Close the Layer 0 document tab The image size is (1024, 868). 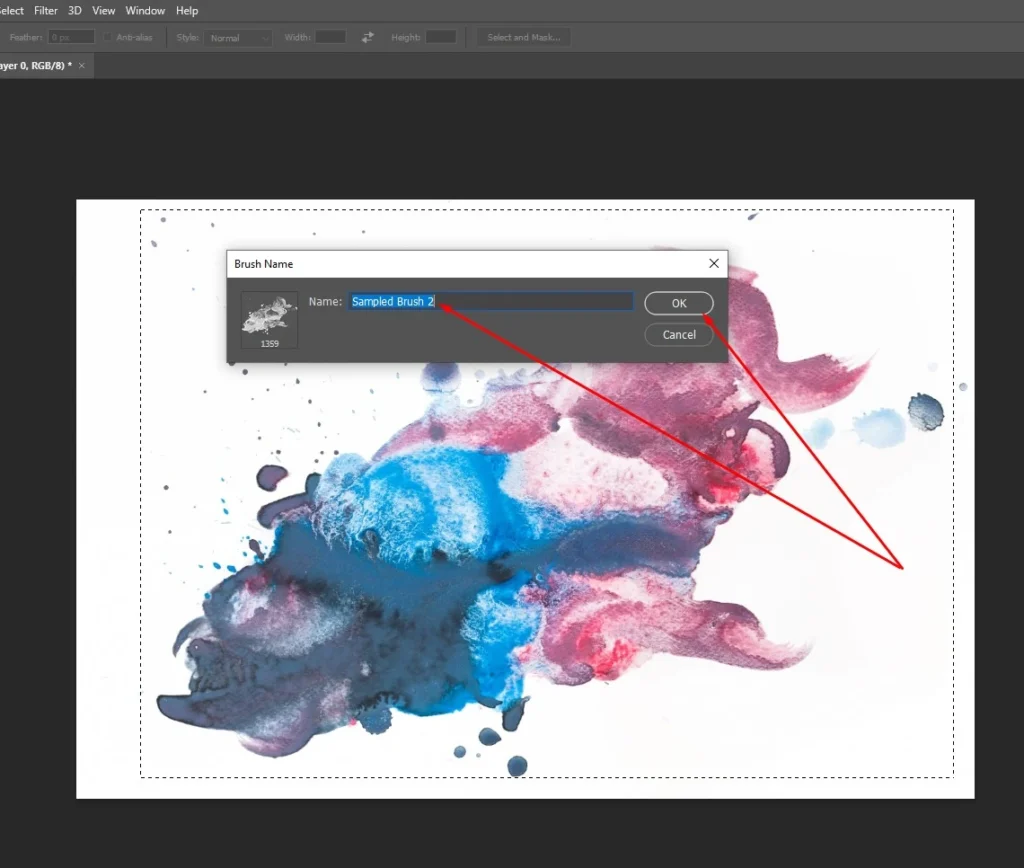coord(82,65)
